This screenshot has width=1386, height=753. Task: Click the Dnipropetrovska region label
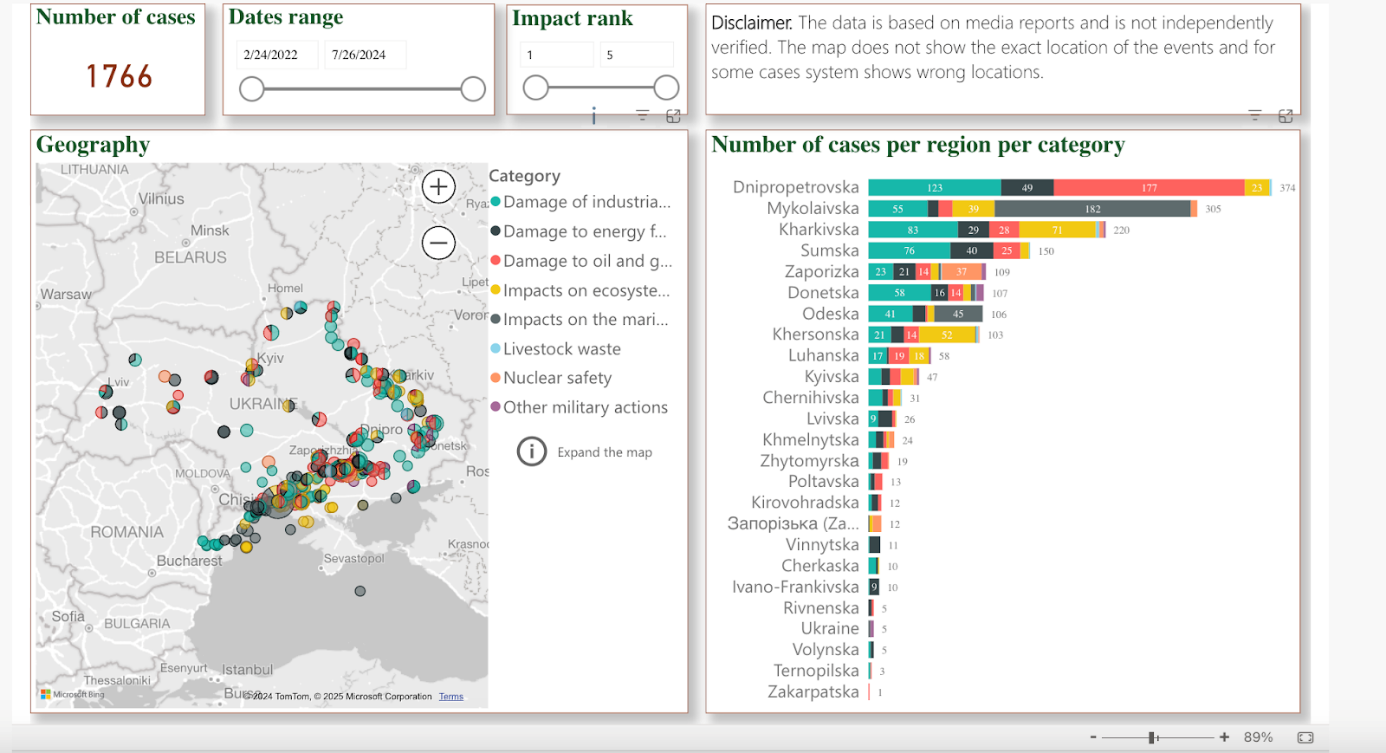click(796, 187)
